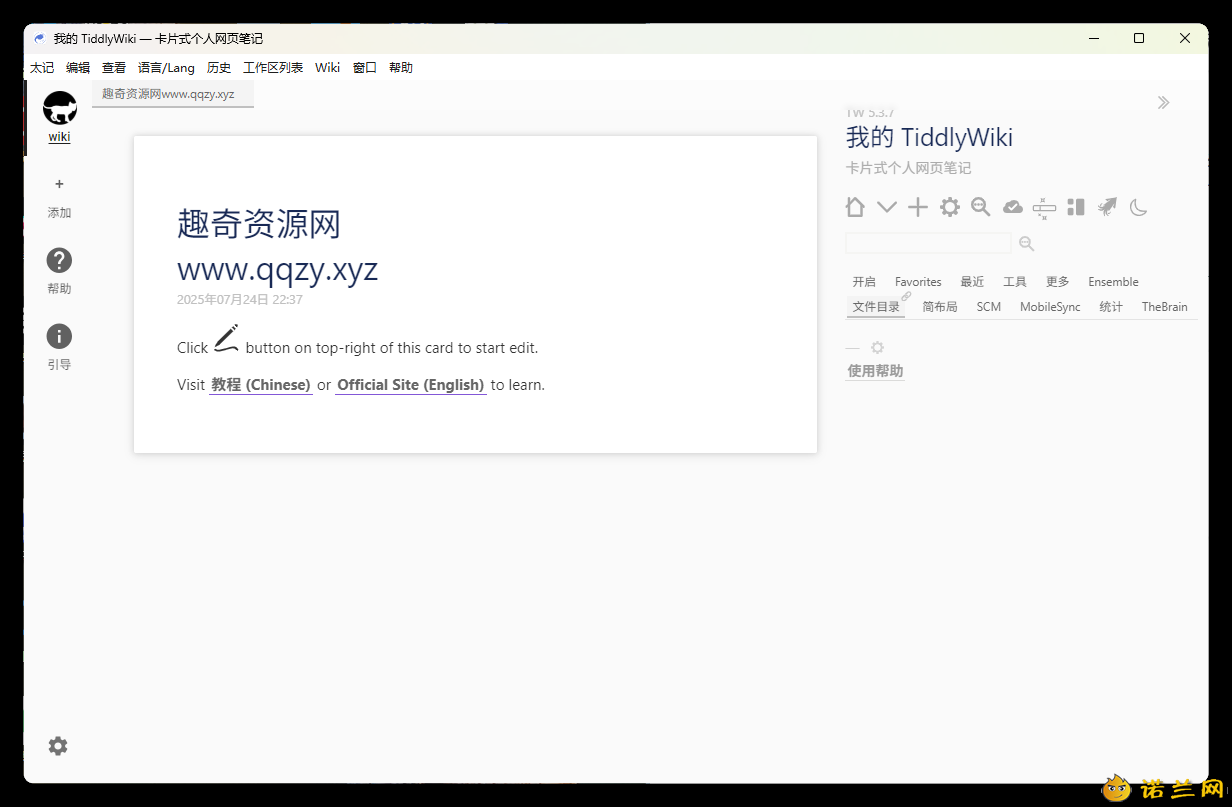The width and height of the screenshot is (1232, 807).
Task: Switch to the 开启 sidebar tab
Action: point(864,282)
